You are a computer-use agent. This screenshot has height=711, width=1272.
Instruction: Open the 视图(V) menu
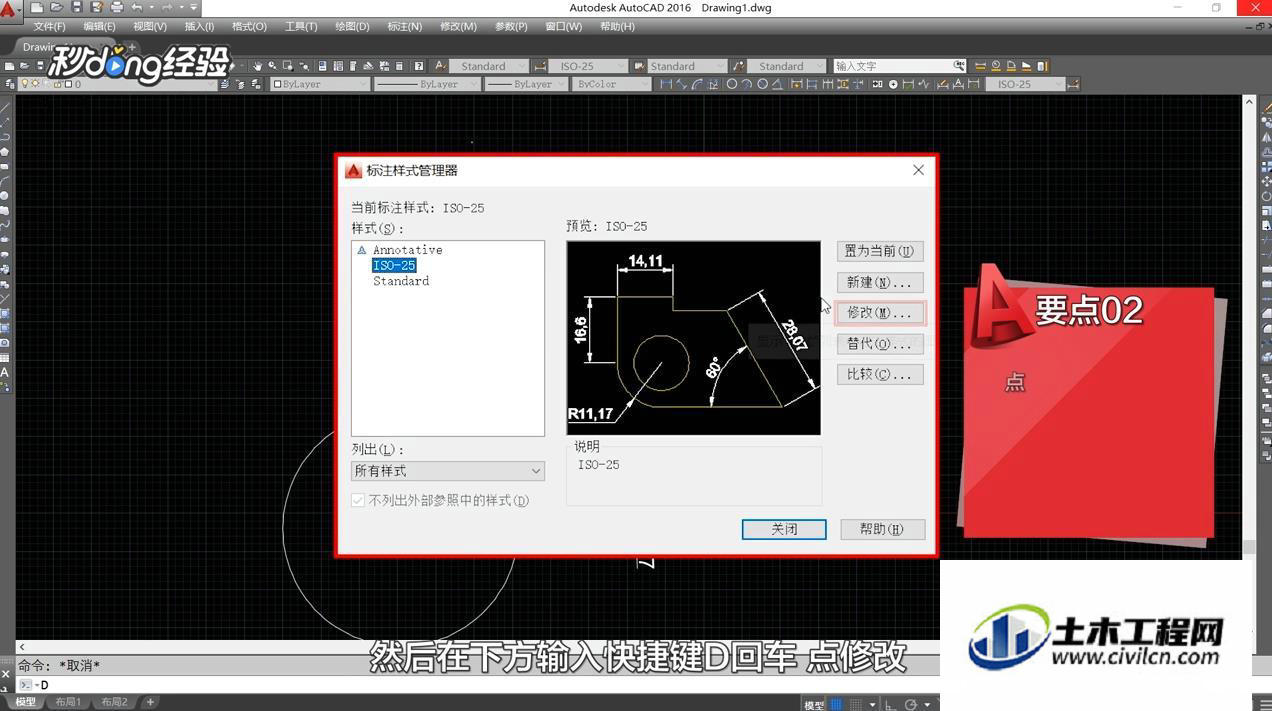coord(150,26)
